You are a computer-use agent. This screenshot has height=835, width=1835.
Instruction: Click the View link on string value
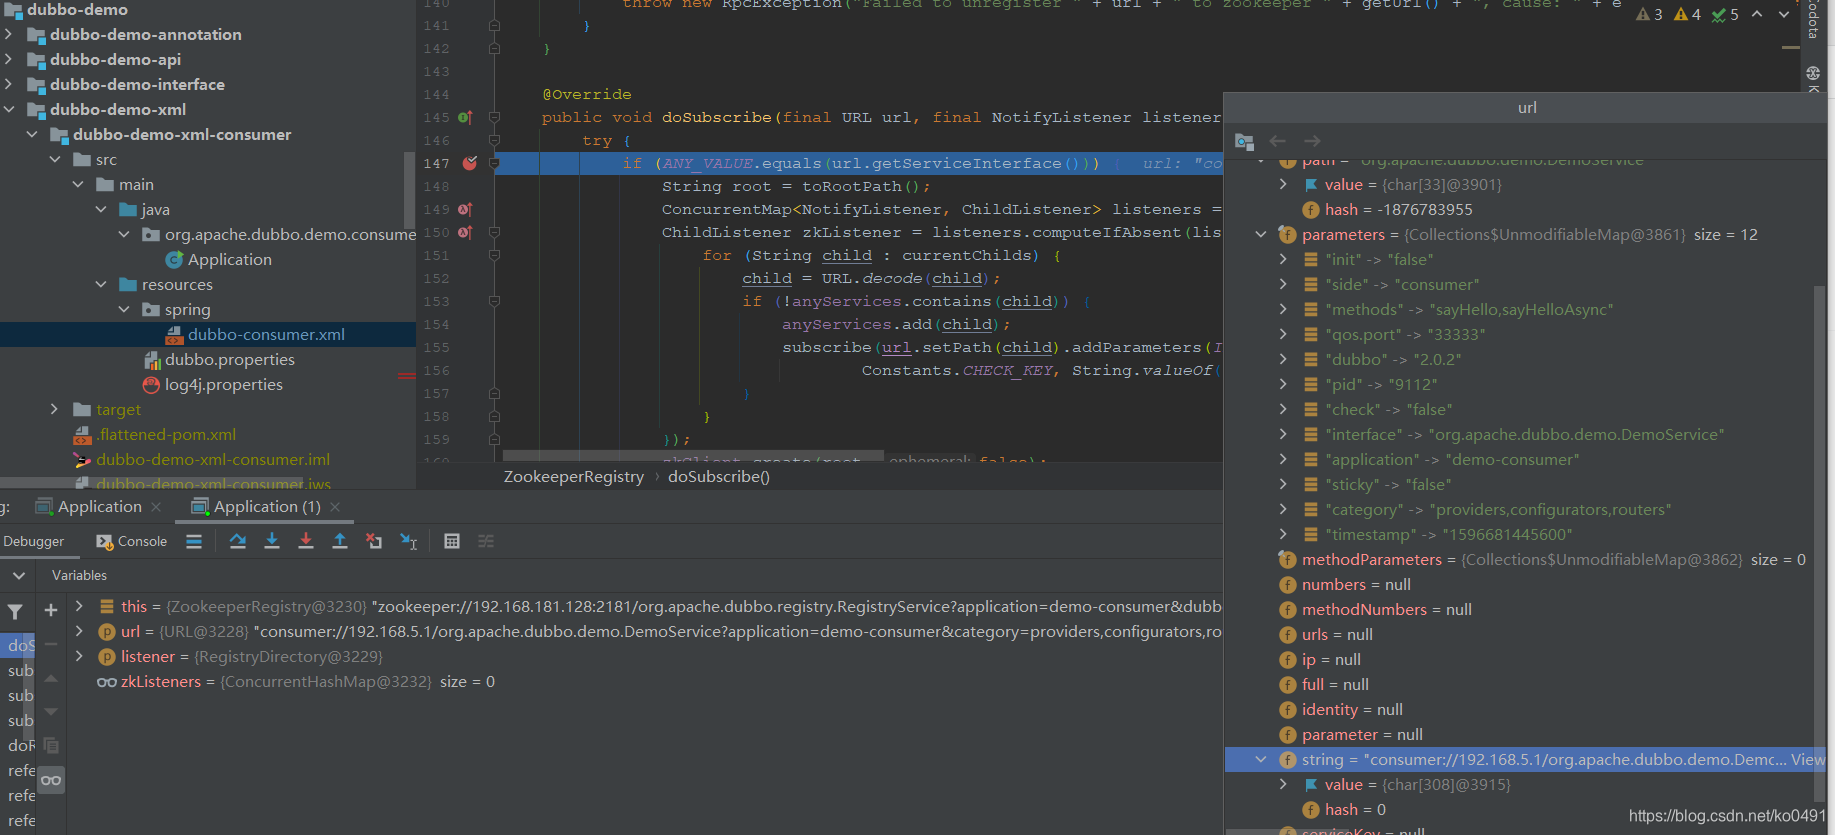1807,759
